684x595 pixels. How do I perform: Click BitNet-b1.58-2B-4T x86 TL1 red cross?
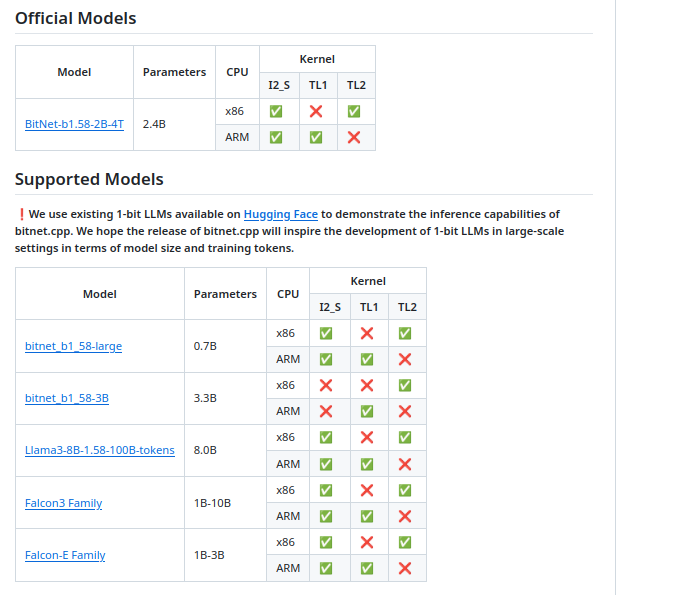click(317, 111)
